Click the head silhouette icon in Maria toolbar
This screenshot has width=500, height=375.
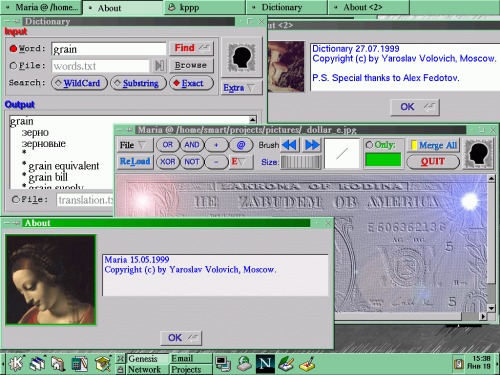pos(478,153)
